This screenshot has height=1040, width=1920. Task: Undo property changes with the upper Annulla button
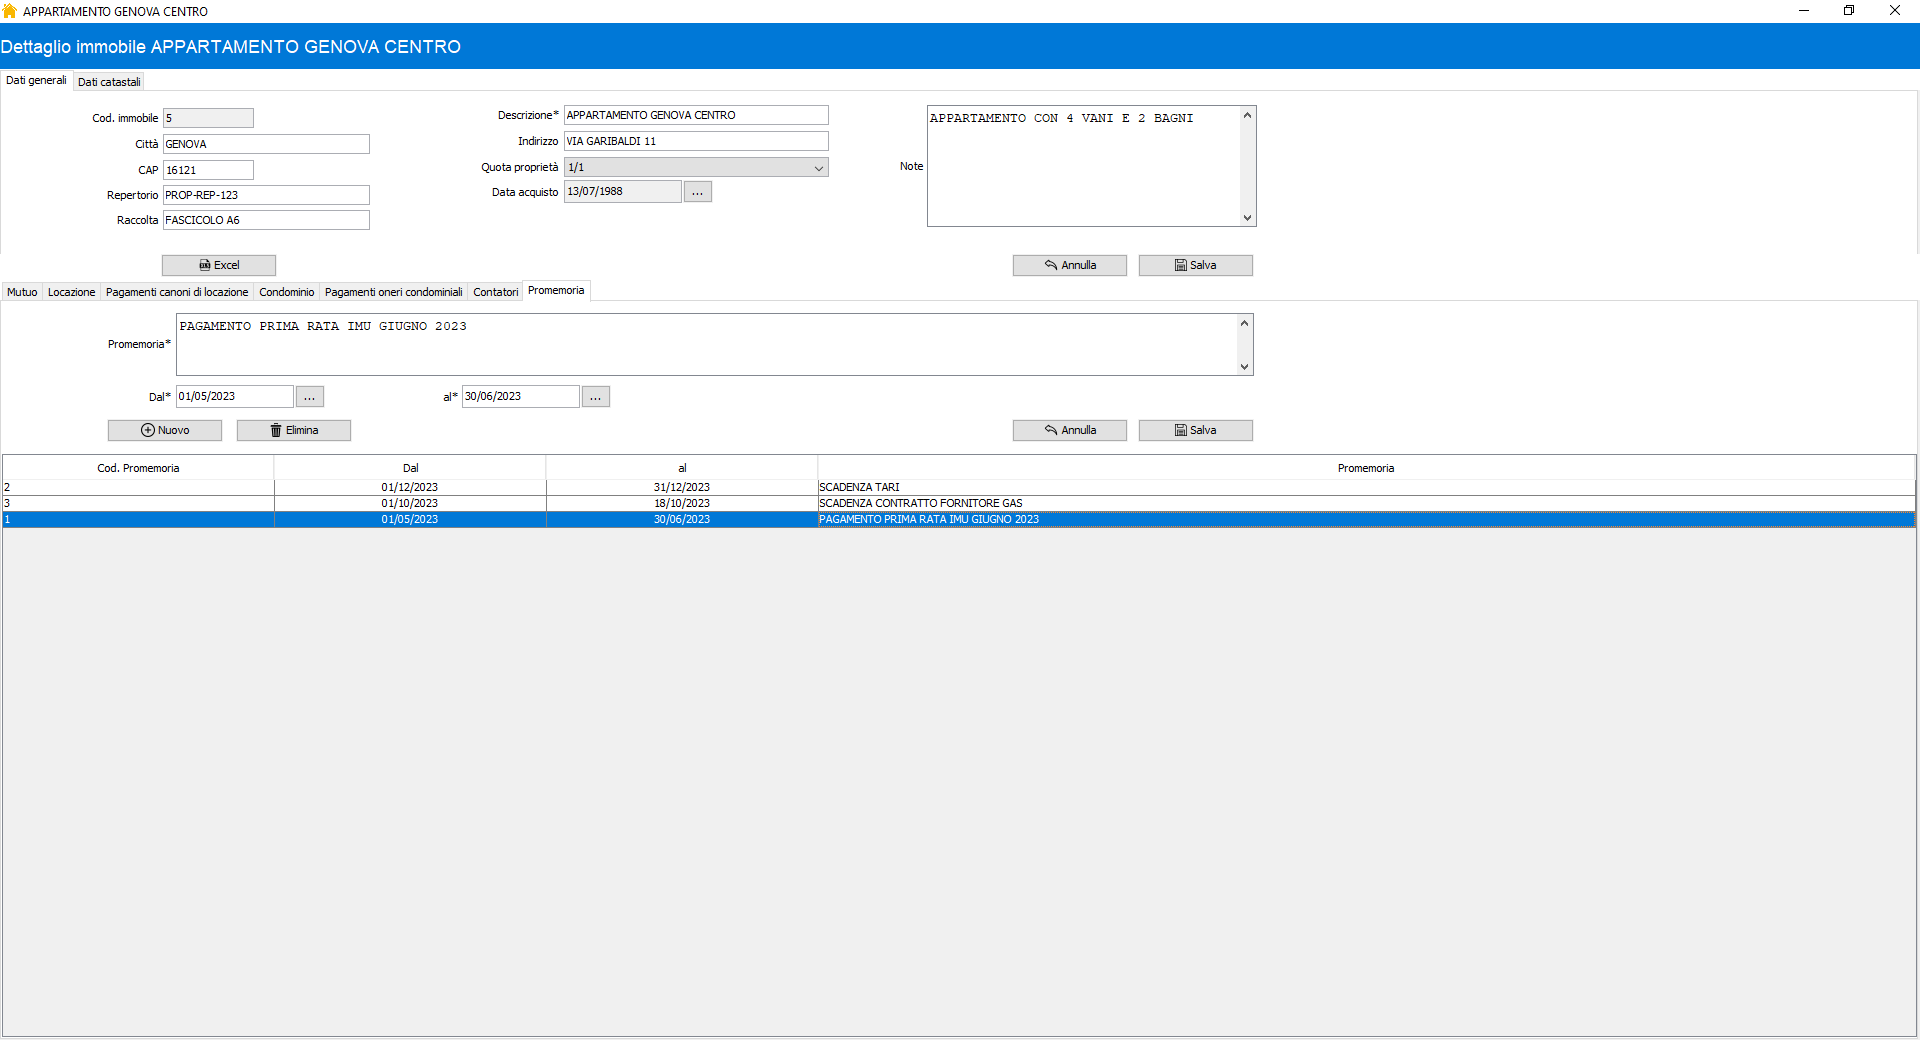(1069, 265)
